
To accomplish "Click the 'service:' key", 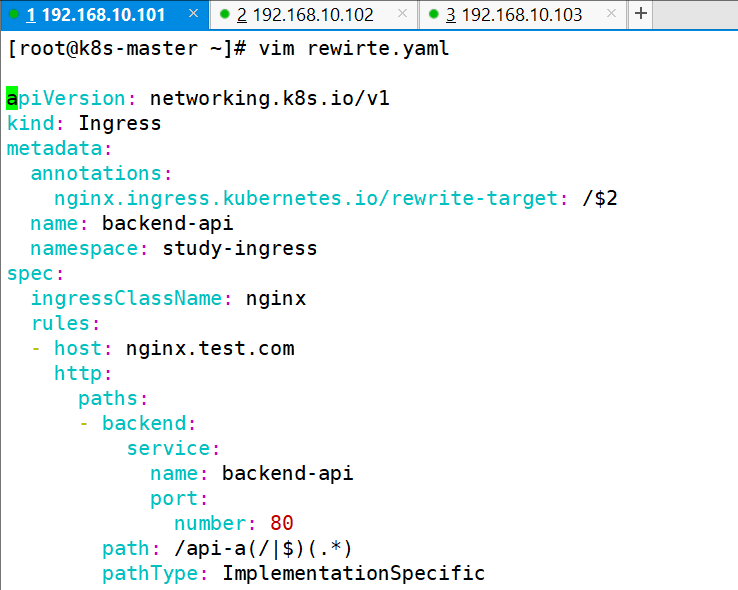I will (173, 448).
